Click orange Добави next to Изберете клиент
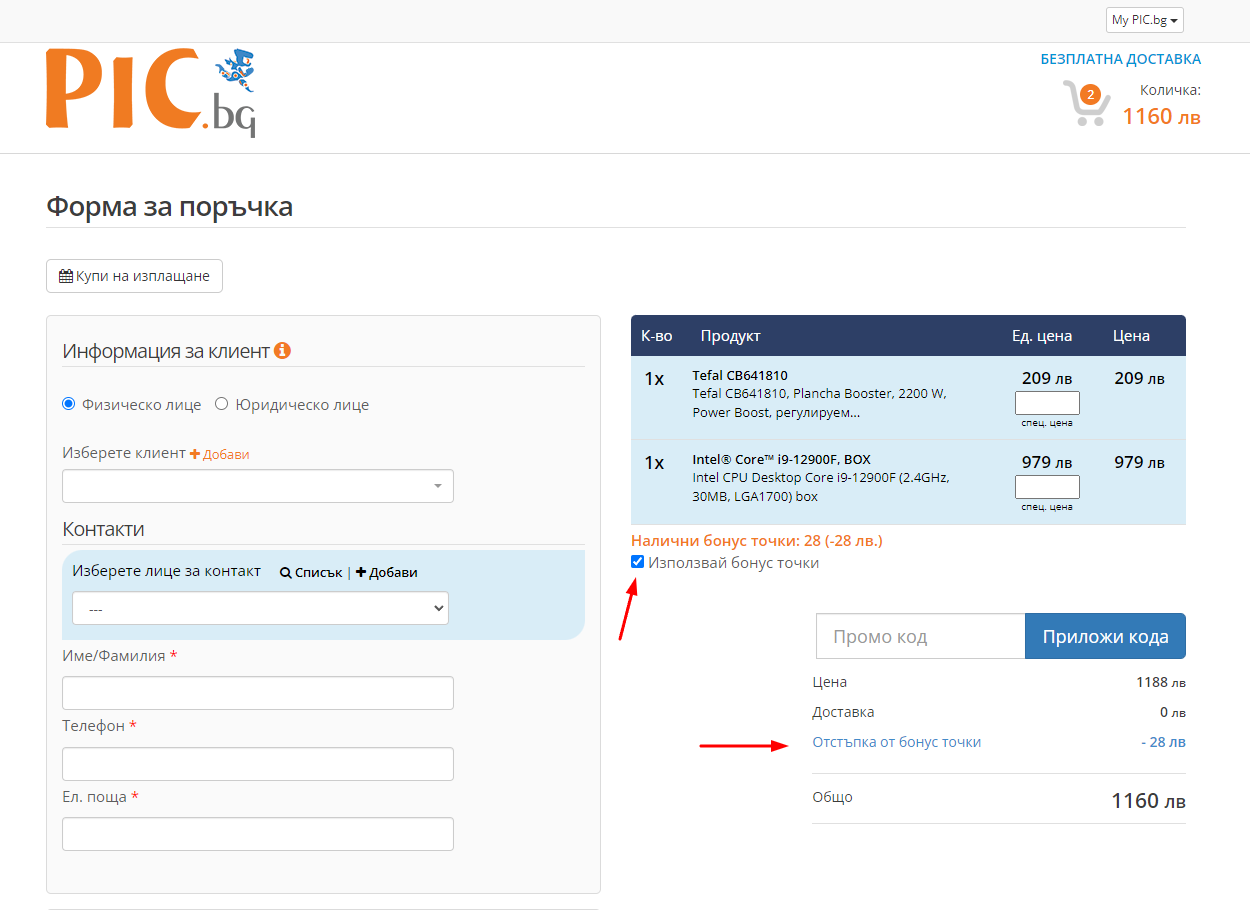Image resolution: width=1250 pixels, height=910 pixels. (220, 454)
